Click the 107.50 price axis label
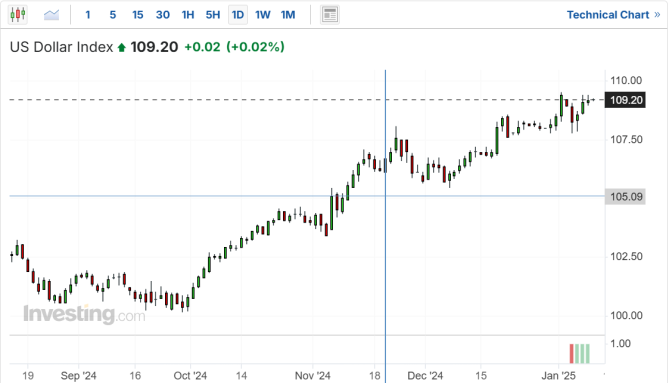This screenshot has height=383, width=669. pyautogui.click(x=626, y=139)
